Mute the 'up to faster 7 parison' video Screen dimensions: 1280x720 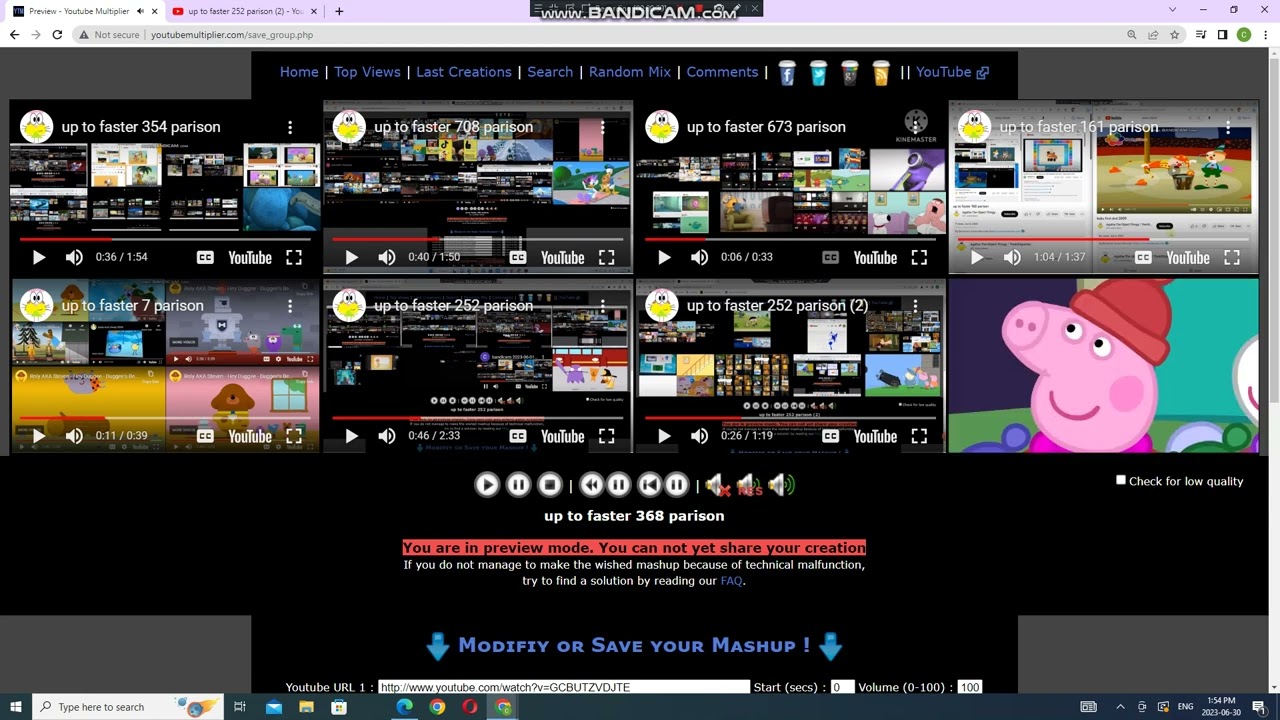[74, 436]
